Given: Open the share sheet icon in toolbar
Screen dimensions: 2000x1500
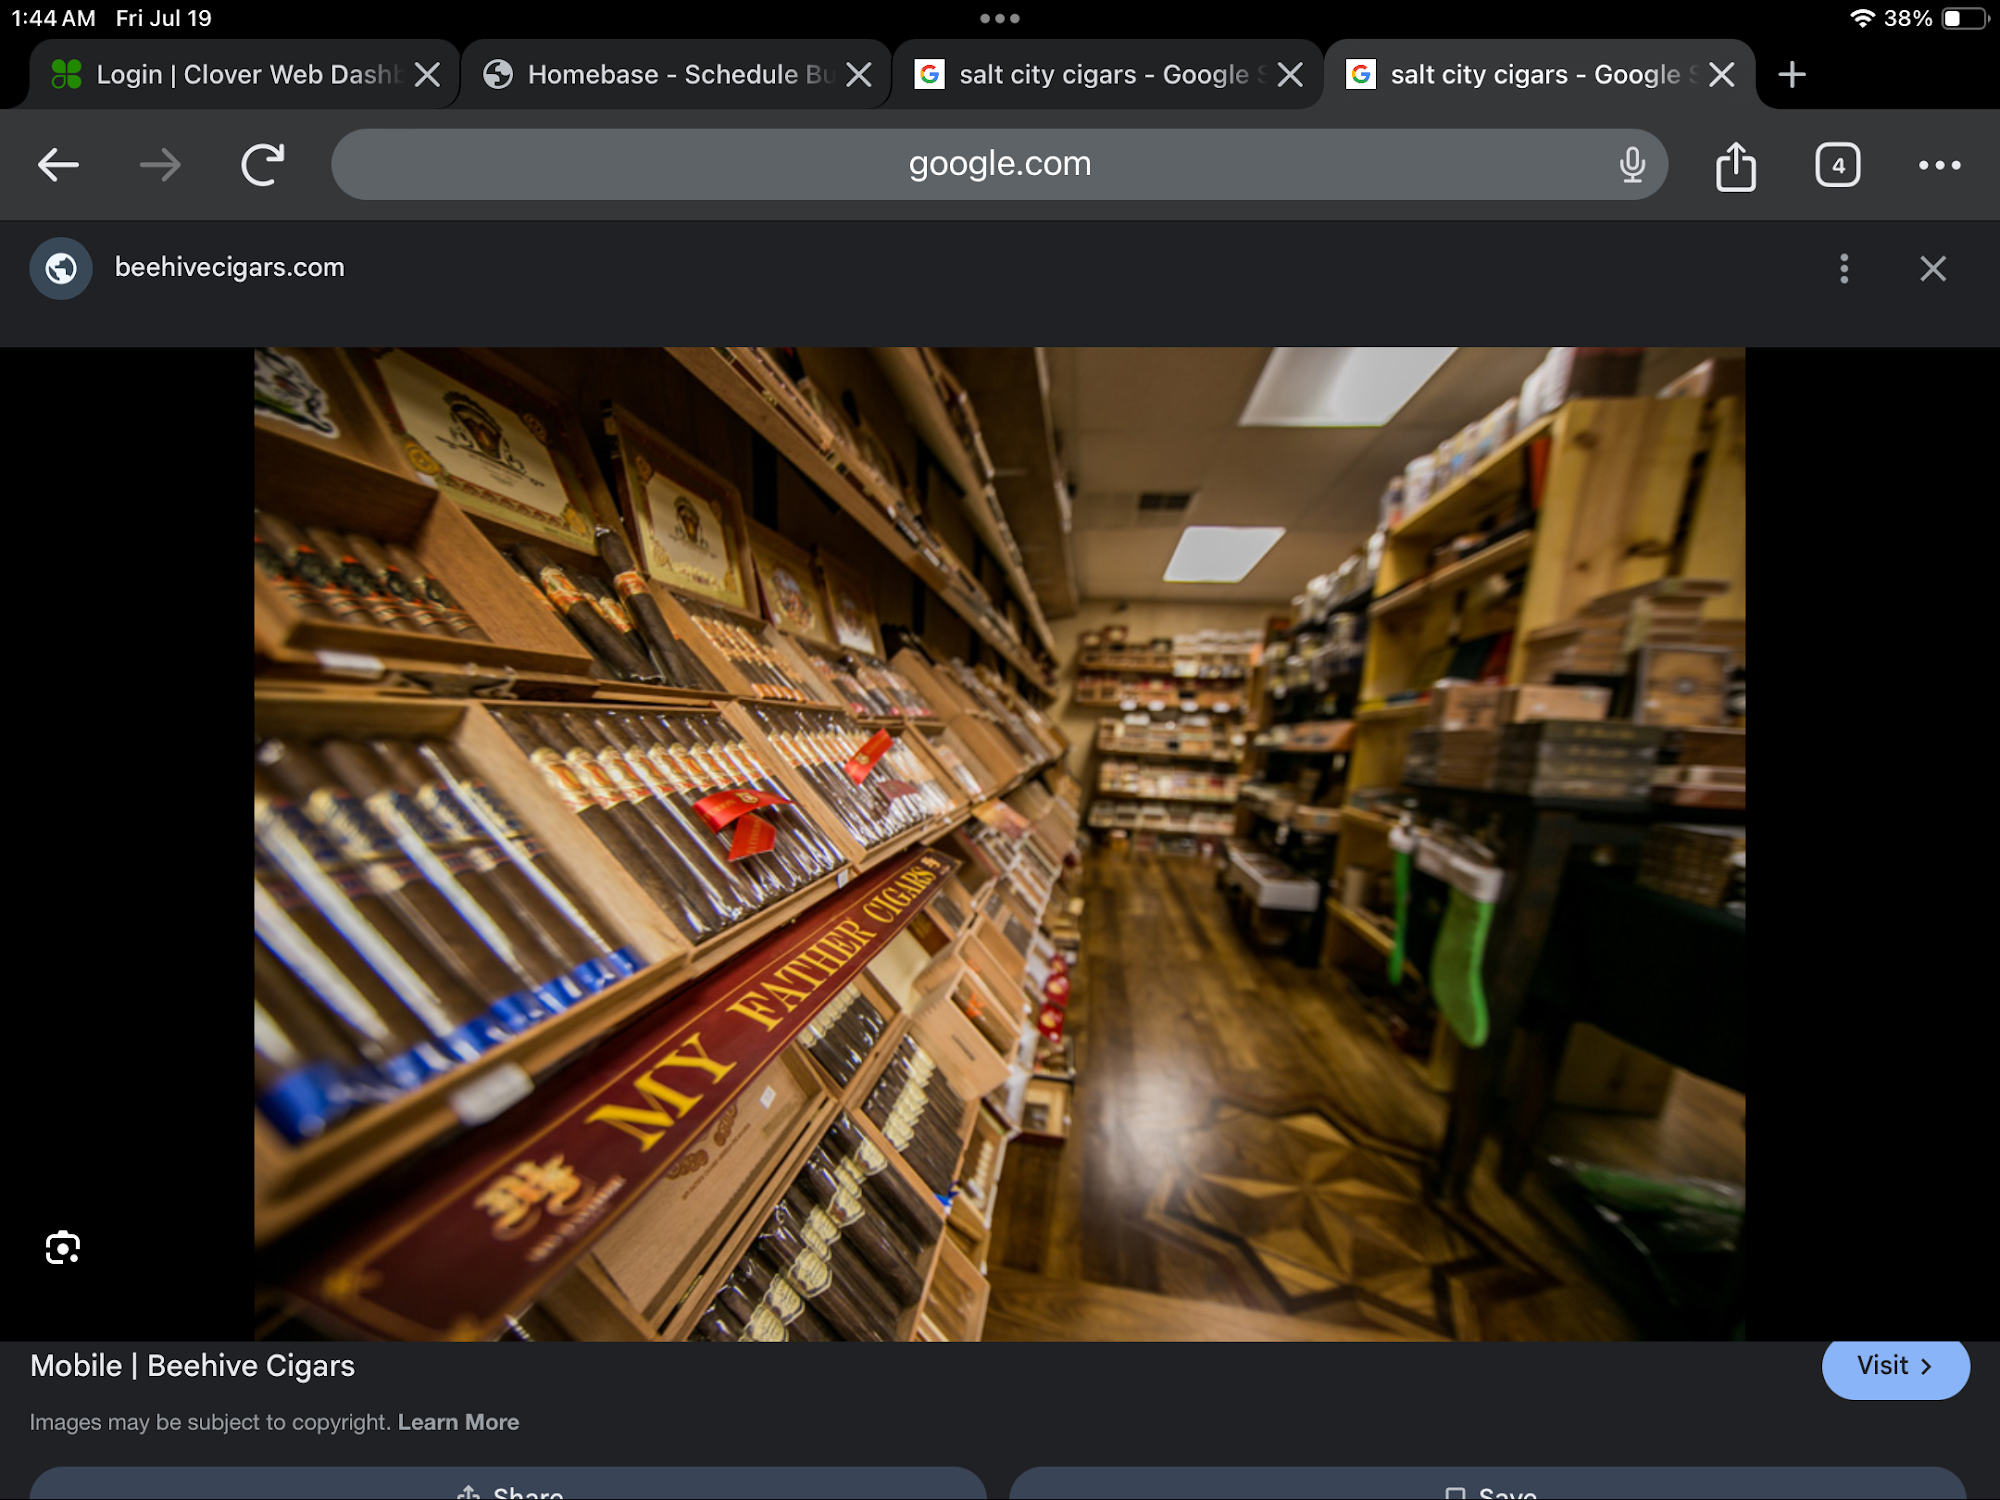Looking at the screenshot, I should click(x=1736, y=165).
